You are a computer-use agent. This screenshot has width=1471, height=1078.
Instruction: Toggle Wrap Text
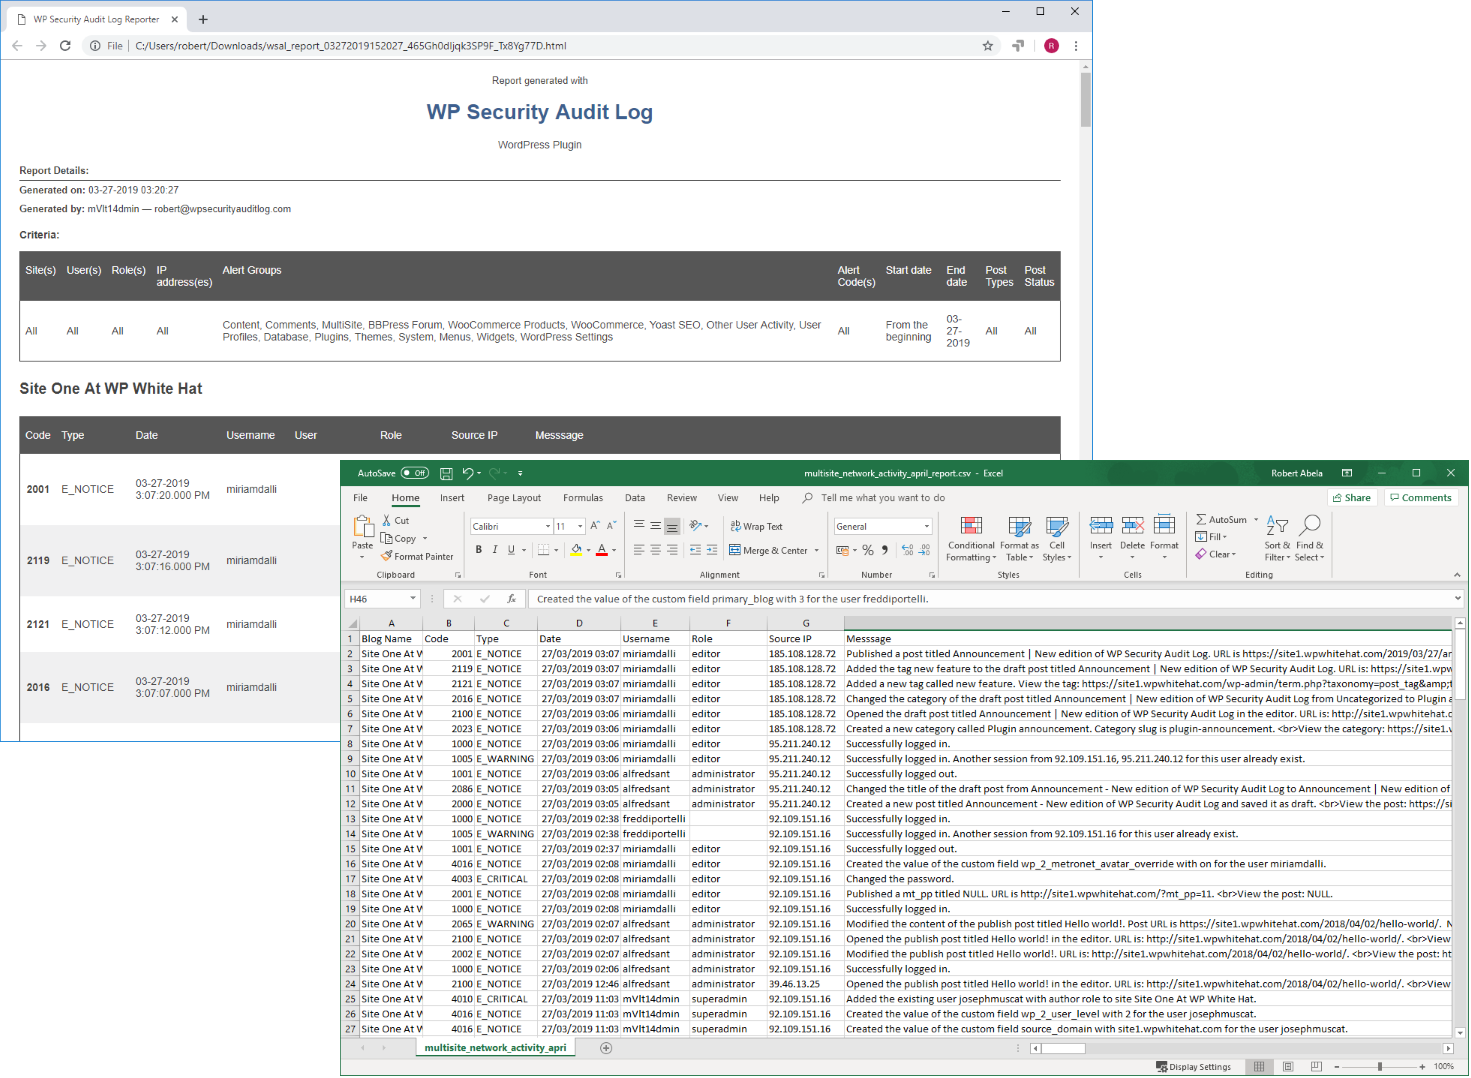756,527
